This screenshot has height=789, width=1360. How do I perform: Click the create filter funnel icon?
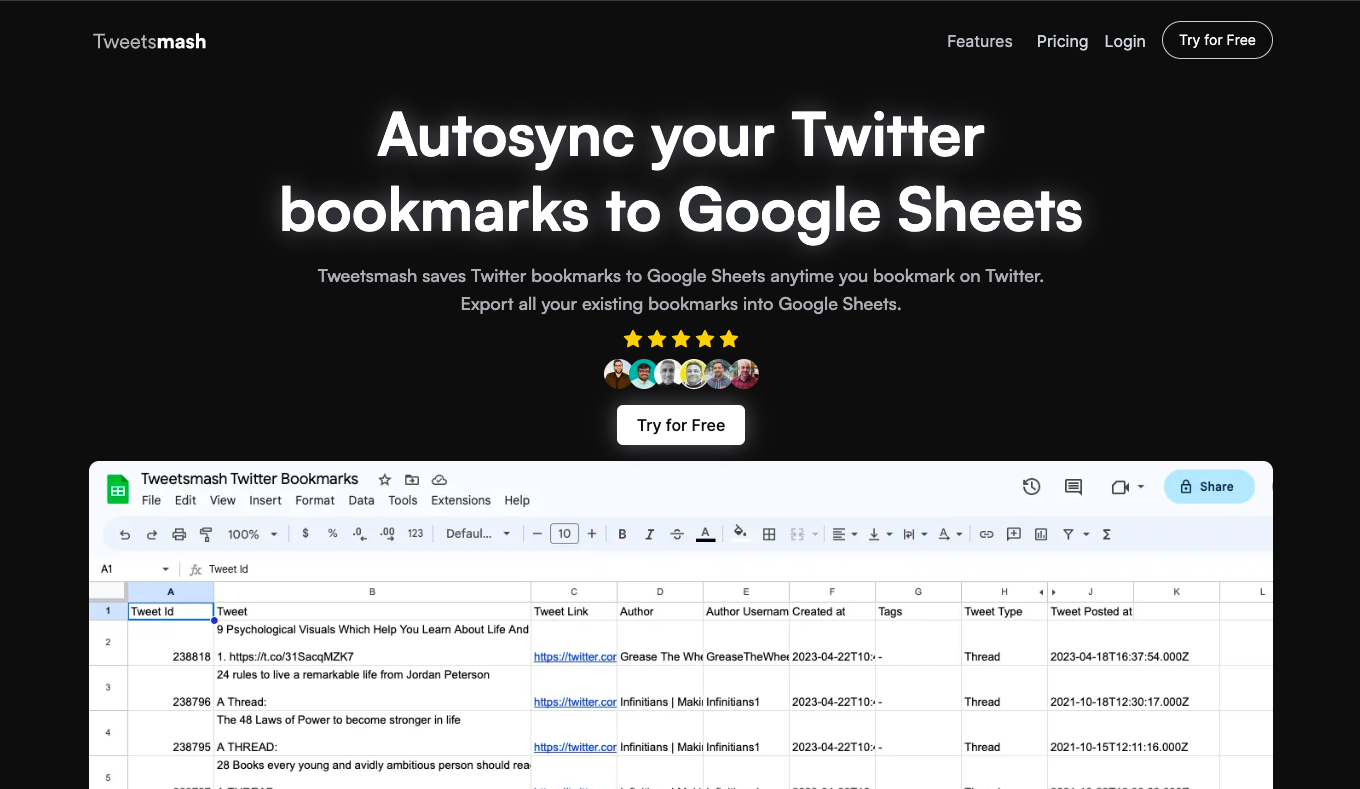click(x=1069, y=534)
